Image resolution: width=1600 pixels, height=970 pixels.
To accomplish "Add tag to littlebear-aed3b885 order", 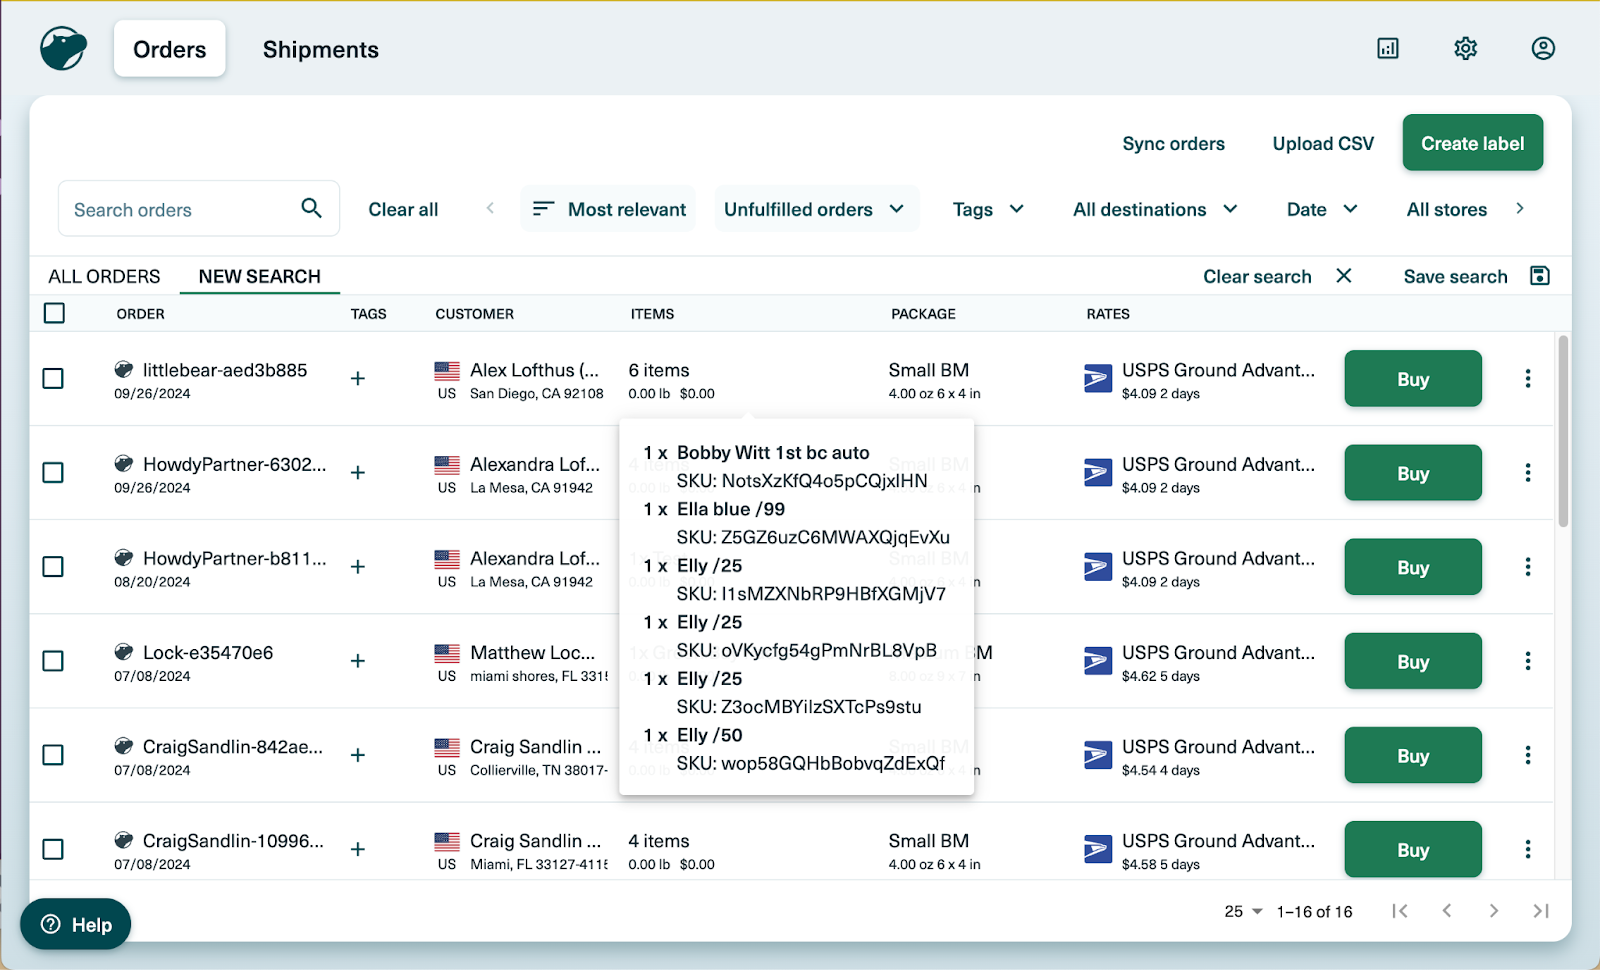I will [x=357, y=379].
